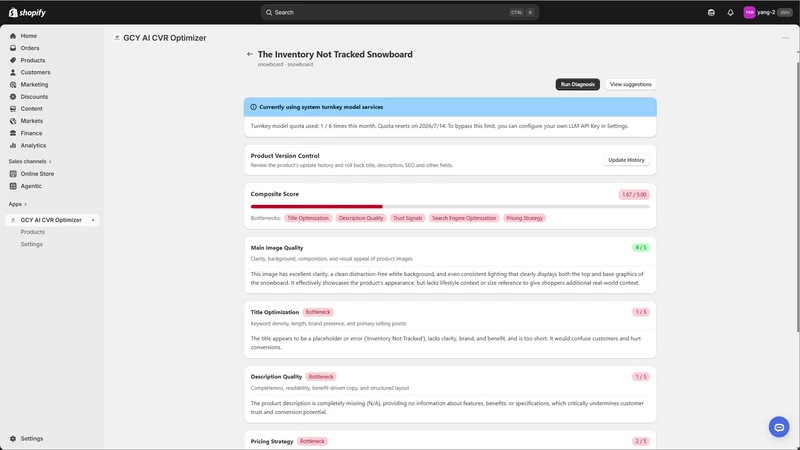Click the Shopify logo
Image resolution: width=800 pixels, height=450 pixels.
point(27,12)
